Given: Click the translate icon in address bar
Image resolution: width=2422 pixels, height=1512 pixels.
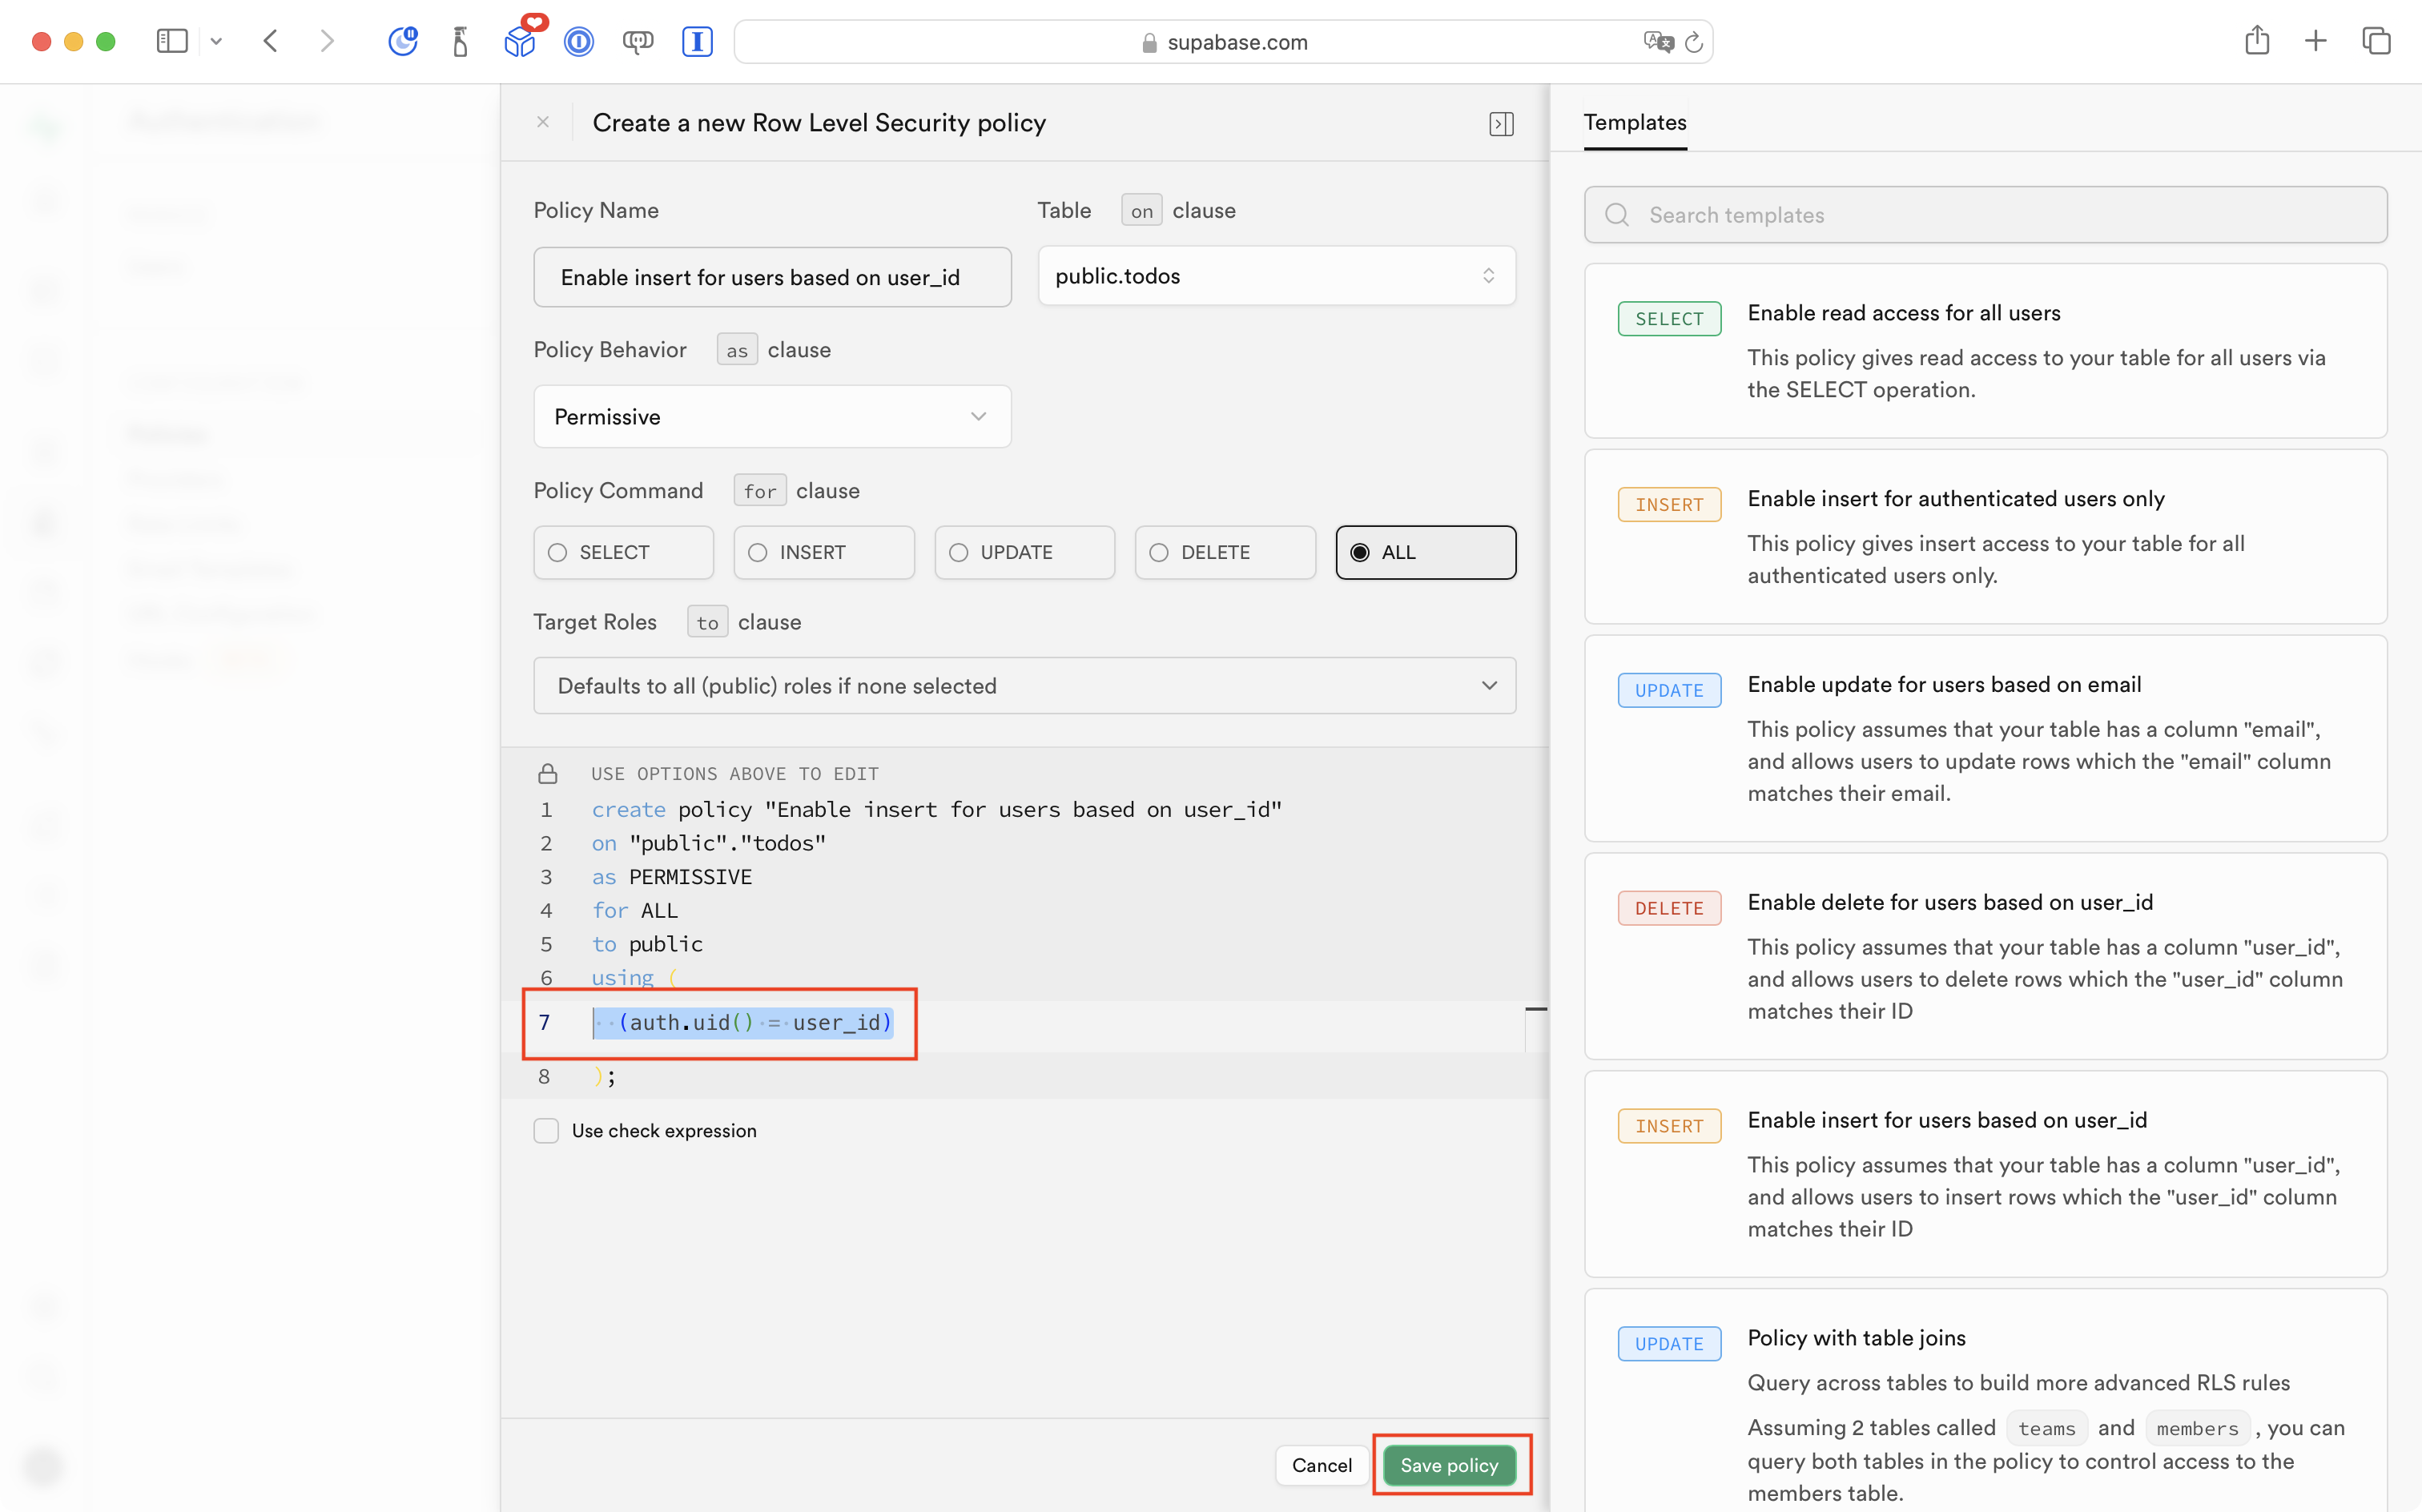Looking at the screenshot, I should (x=1657, y=42).
